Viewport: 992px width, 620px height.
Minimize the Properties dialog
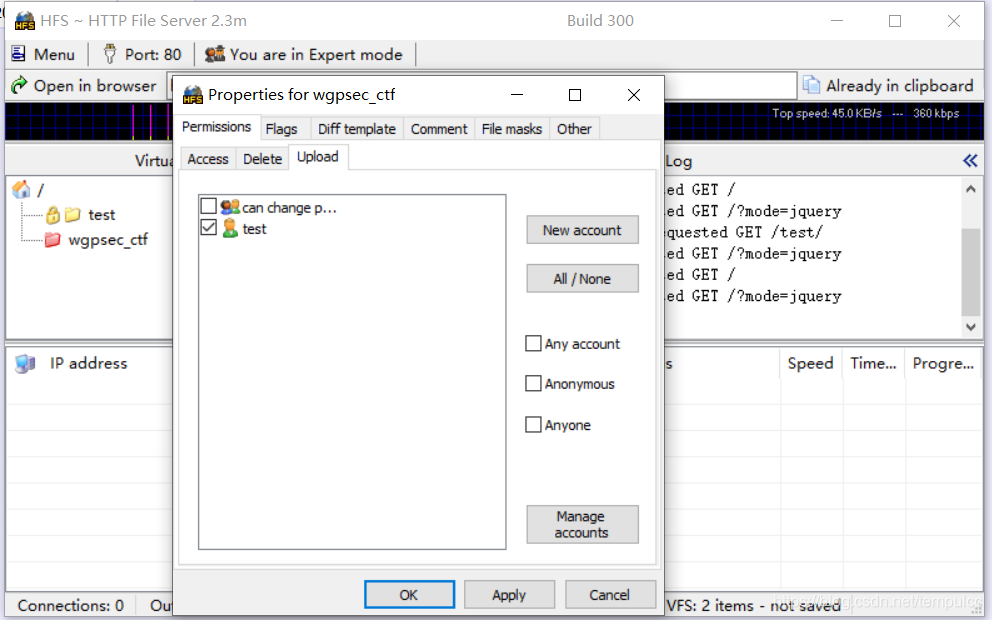pos(517,95)
